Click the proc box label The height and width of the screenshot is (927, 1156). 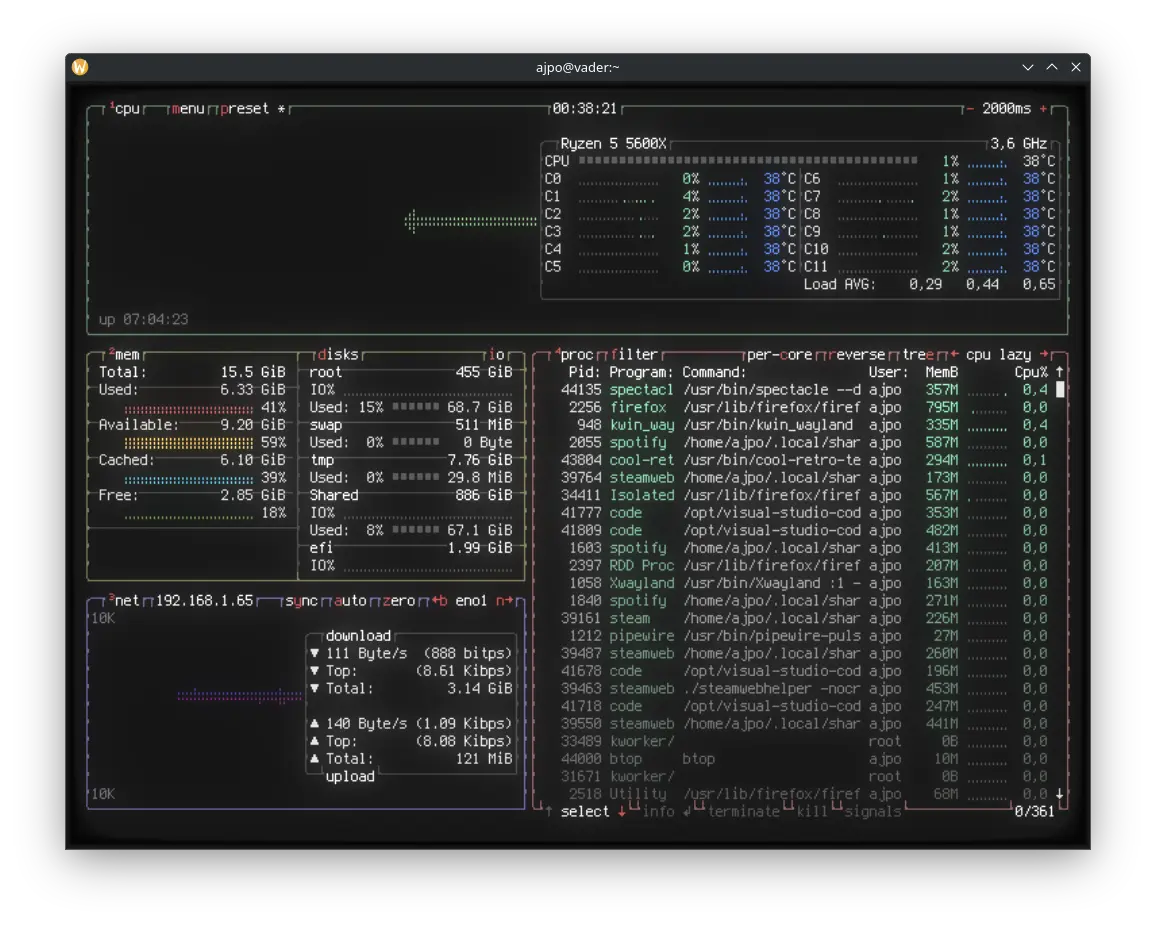(574, 355)
